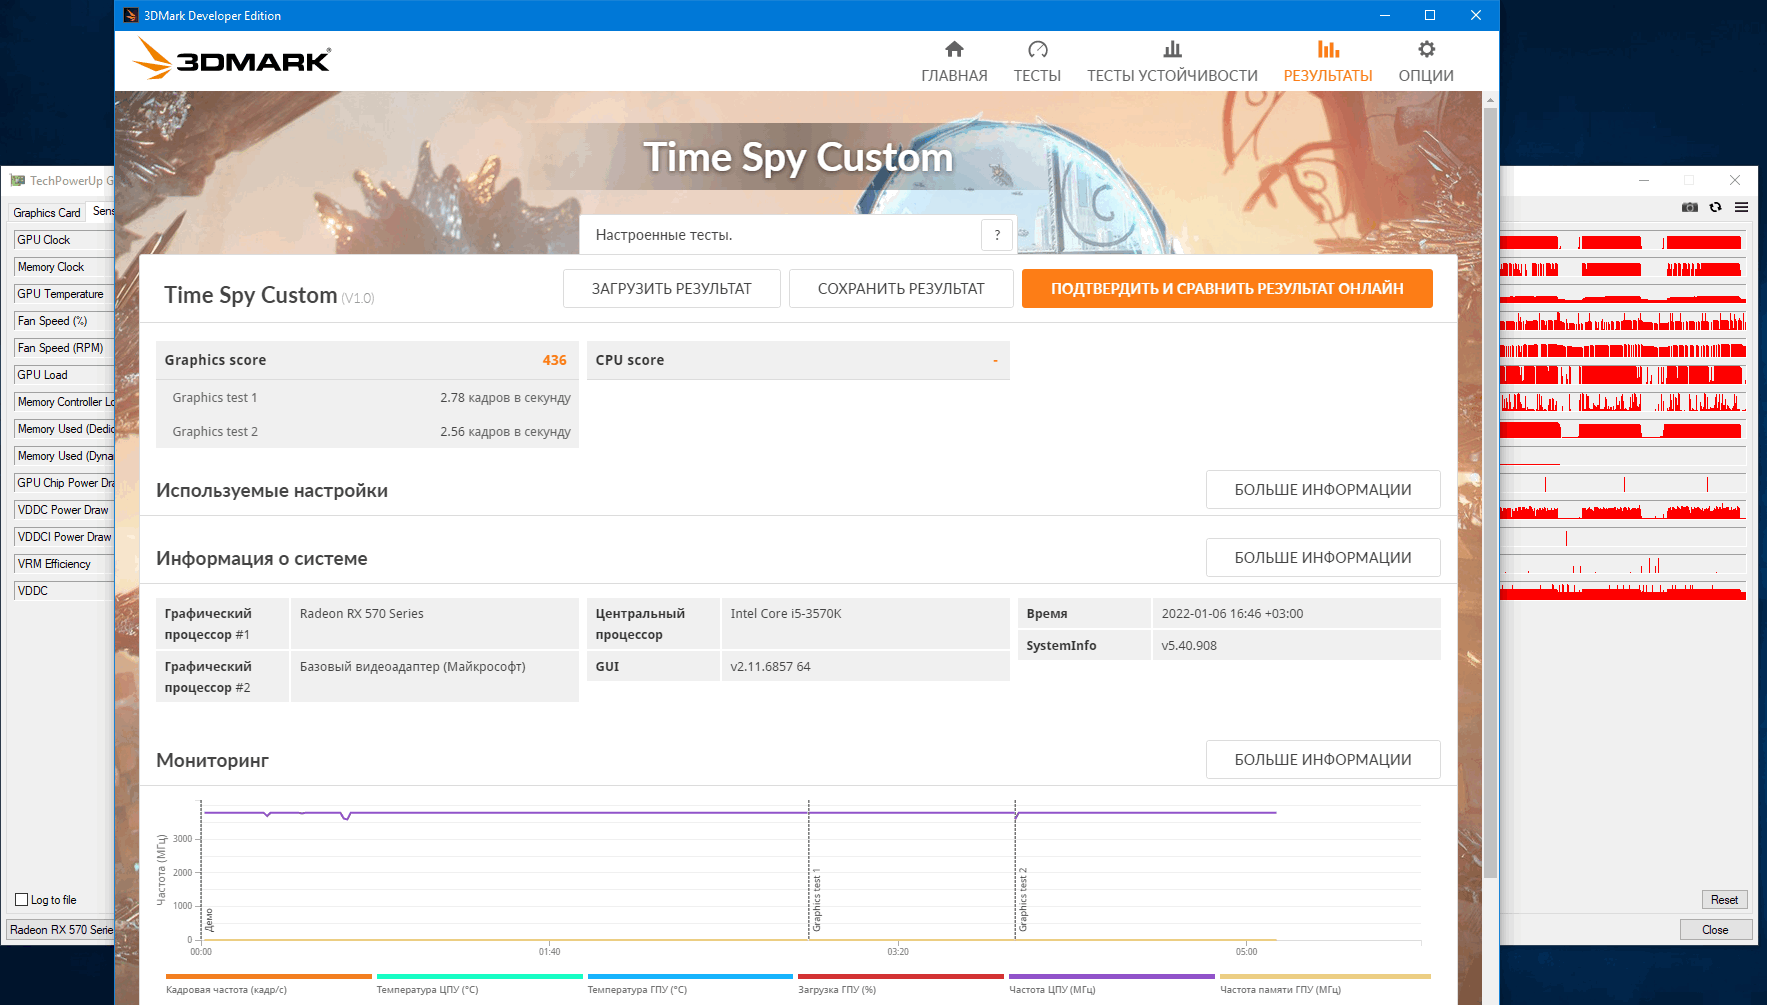Click the Radeon RX 570 Series system info cell

pyautogui.click(x=434, y=624)
